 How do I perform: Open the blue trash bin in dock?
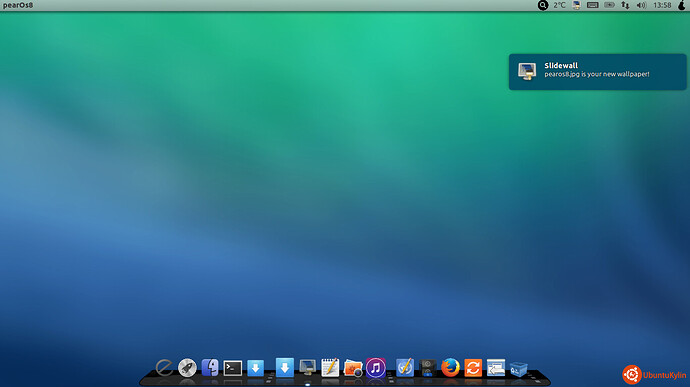point(518,369)
